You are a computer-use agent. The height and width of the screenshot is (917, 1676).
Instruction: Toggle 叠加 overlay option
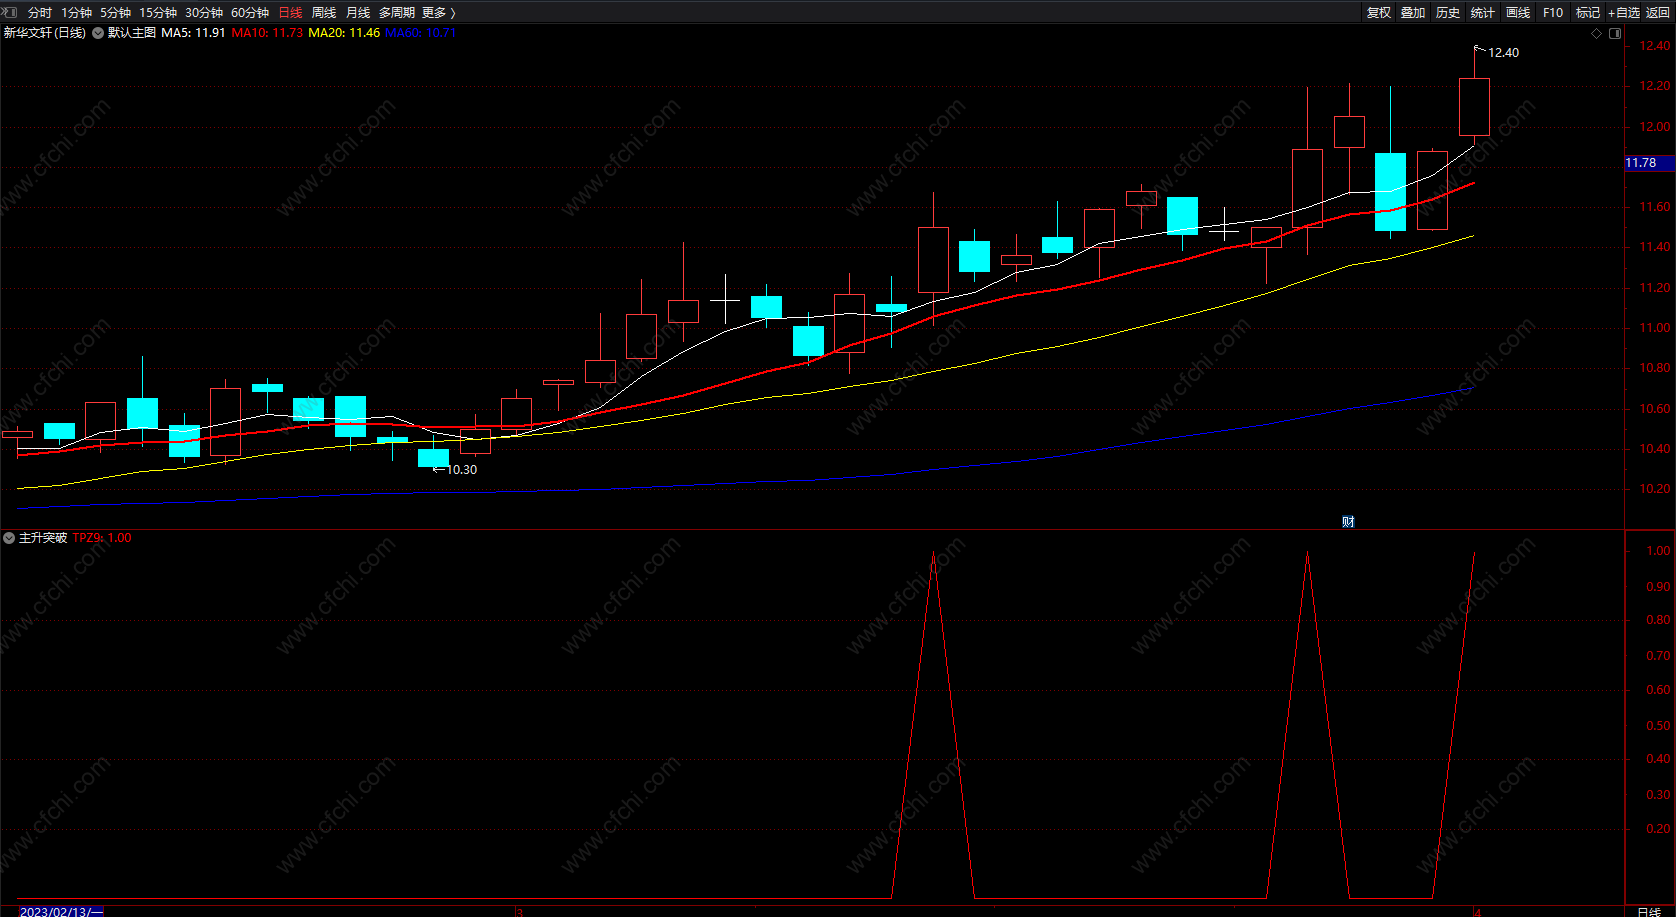[1413, 12]
